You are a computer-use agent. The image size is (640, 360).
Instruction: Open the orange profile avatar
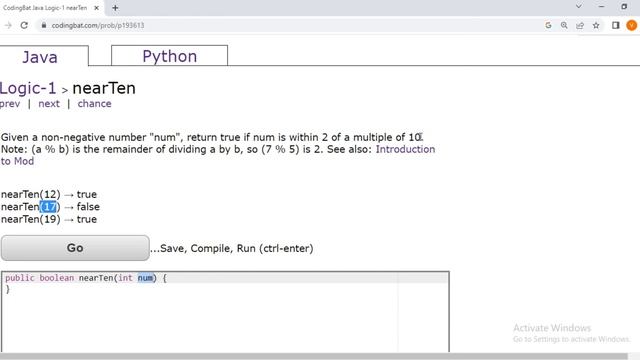click(631, 25)
